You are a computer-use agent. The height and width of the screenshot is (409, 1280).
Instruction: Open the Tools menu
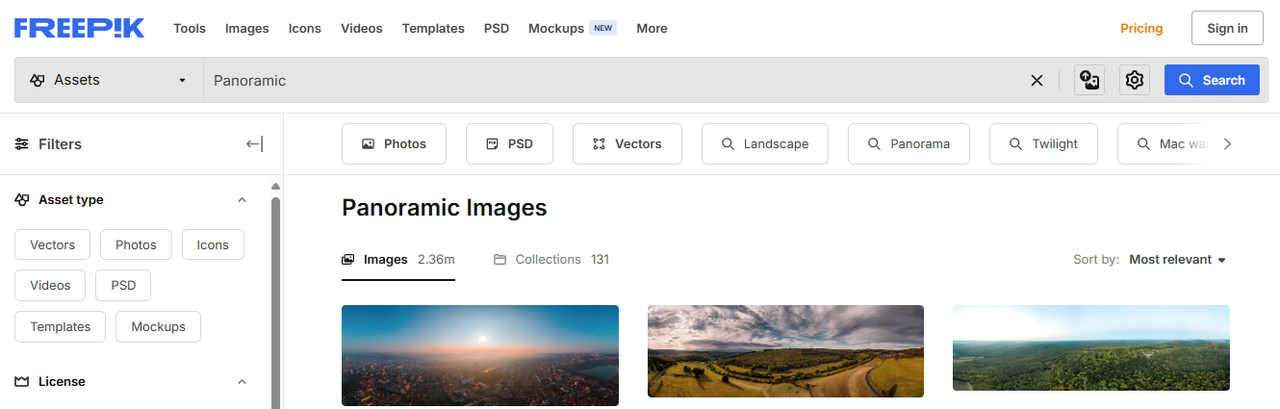[189, 28]
